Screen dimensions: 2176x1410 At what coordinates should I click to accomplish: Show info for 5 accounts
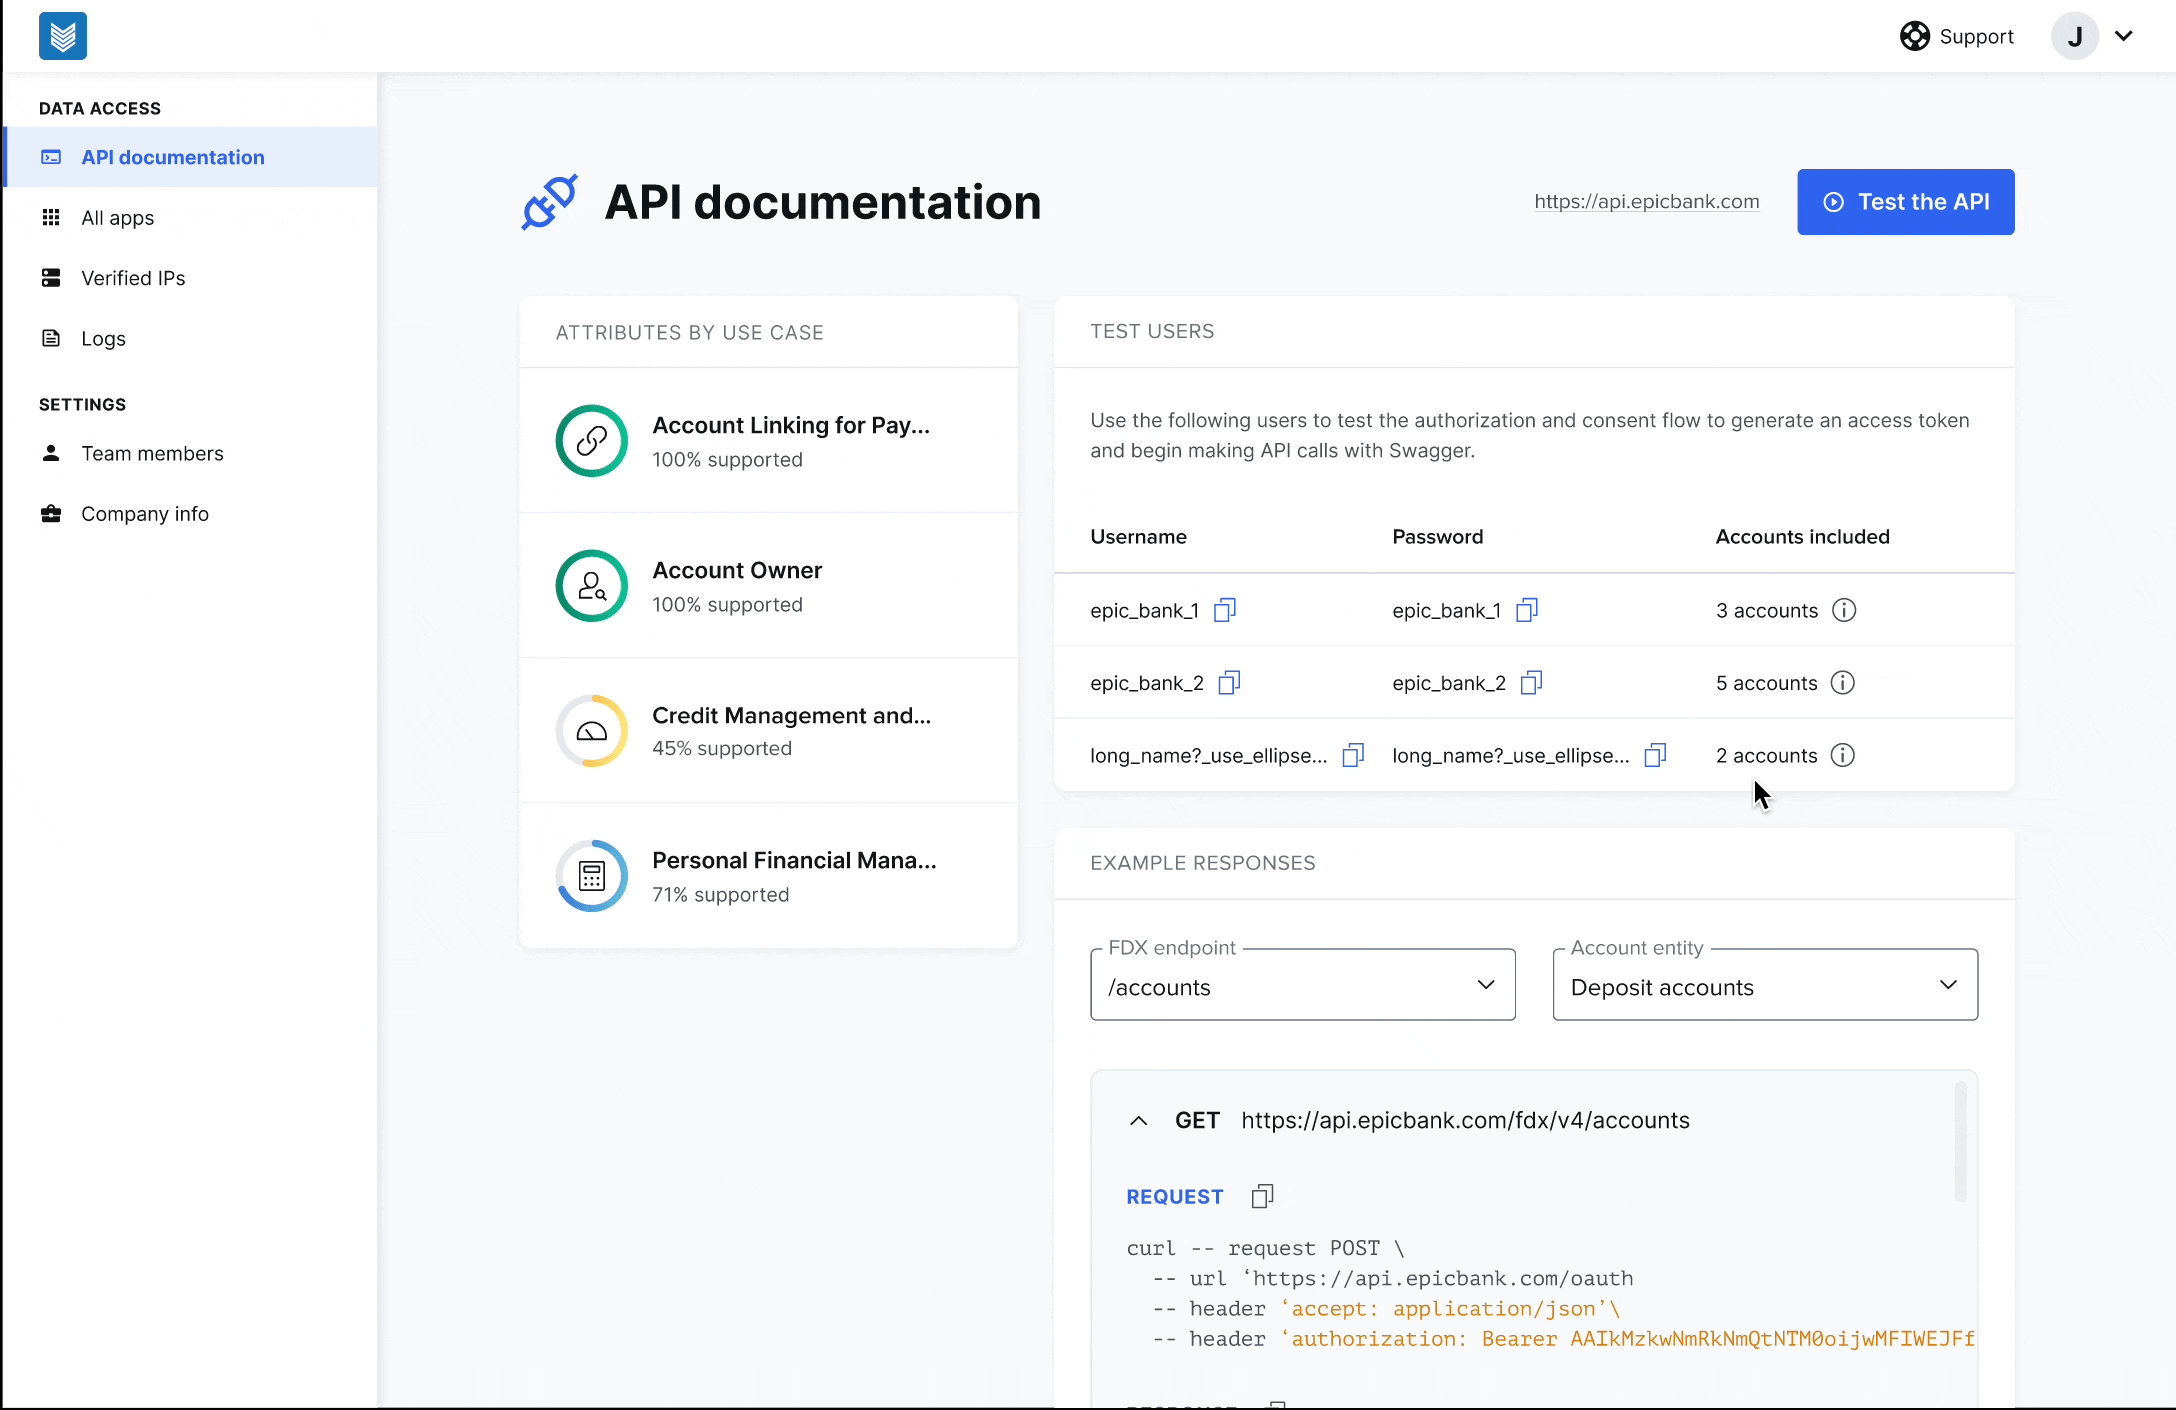coord(1842,683)
